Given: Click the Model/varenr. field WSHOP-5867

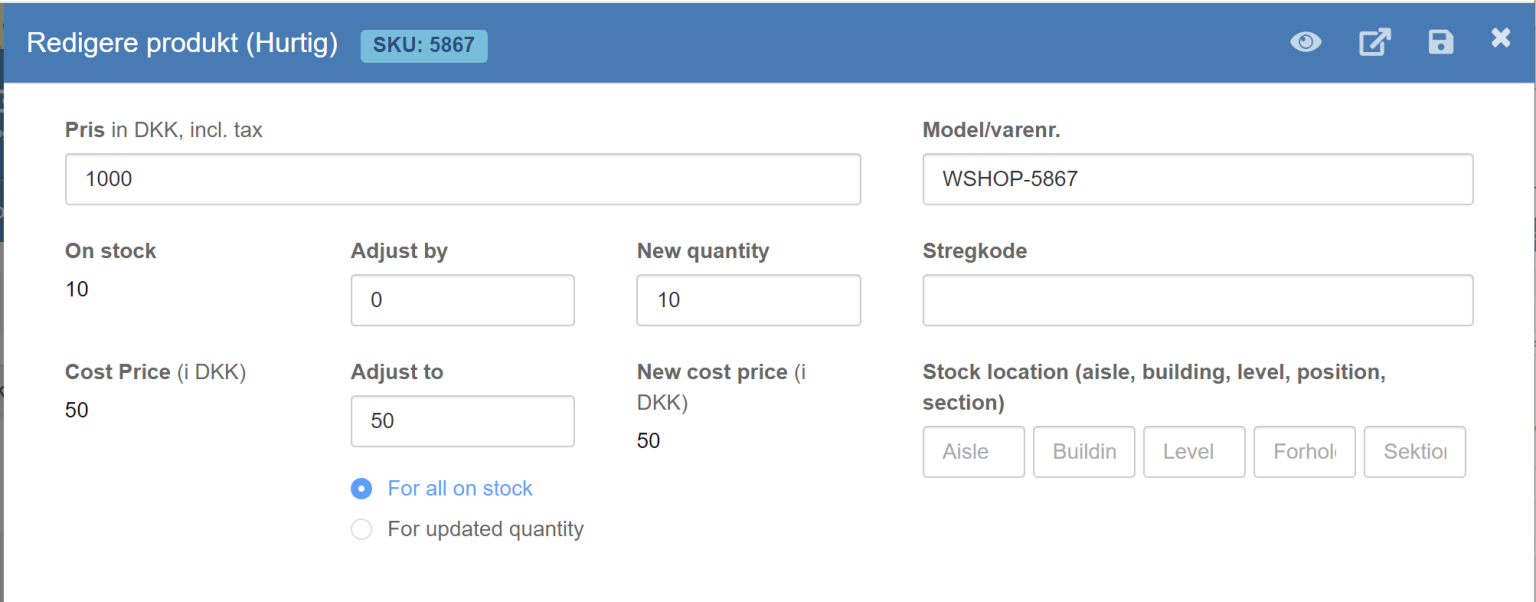Looking at the screenshot, I should (1198, 179).
